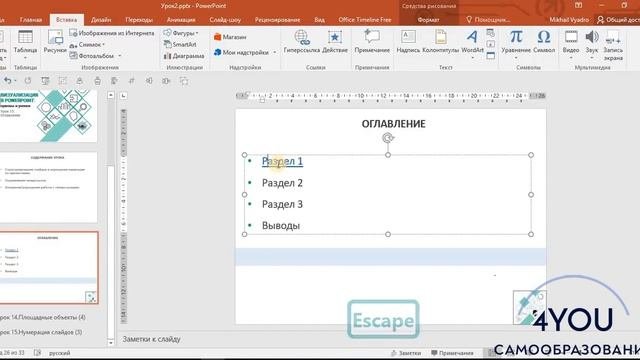Image resolution: width=640 pixels, height=360 pixels.
Task: Expand the WordArt dropdown arrow
Action: point(472,58)
